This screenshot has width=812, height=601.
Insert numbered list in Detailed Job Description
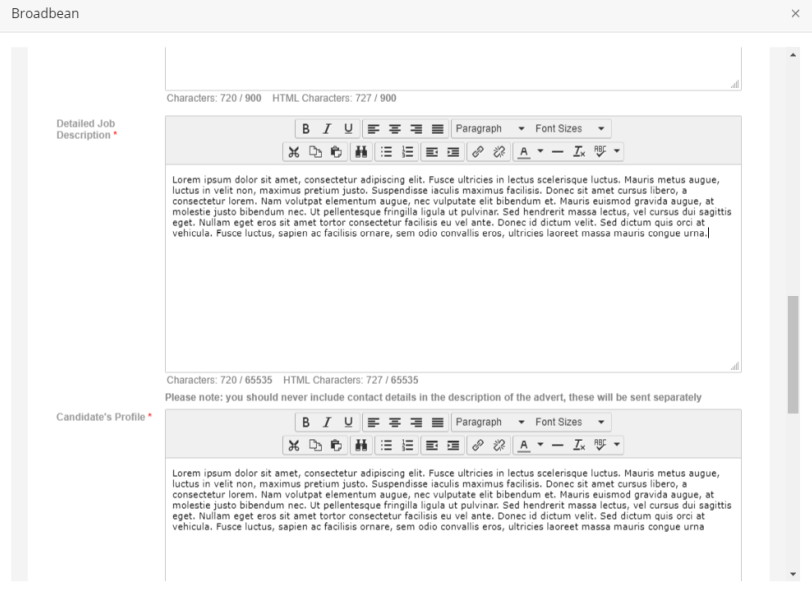(408, 152)
